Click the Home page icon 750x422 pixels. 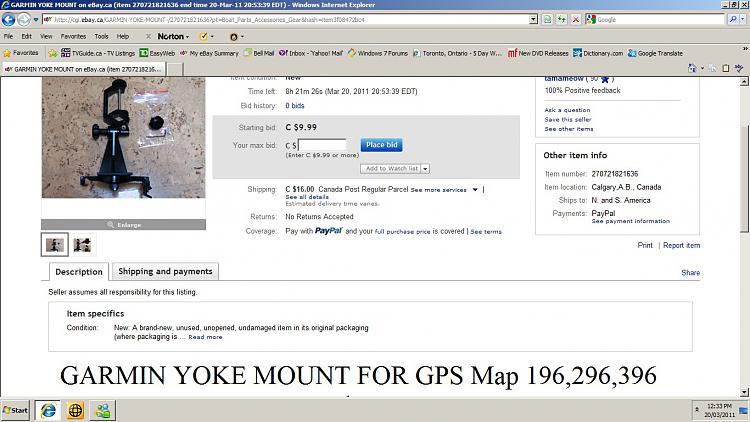pos(692,68)
